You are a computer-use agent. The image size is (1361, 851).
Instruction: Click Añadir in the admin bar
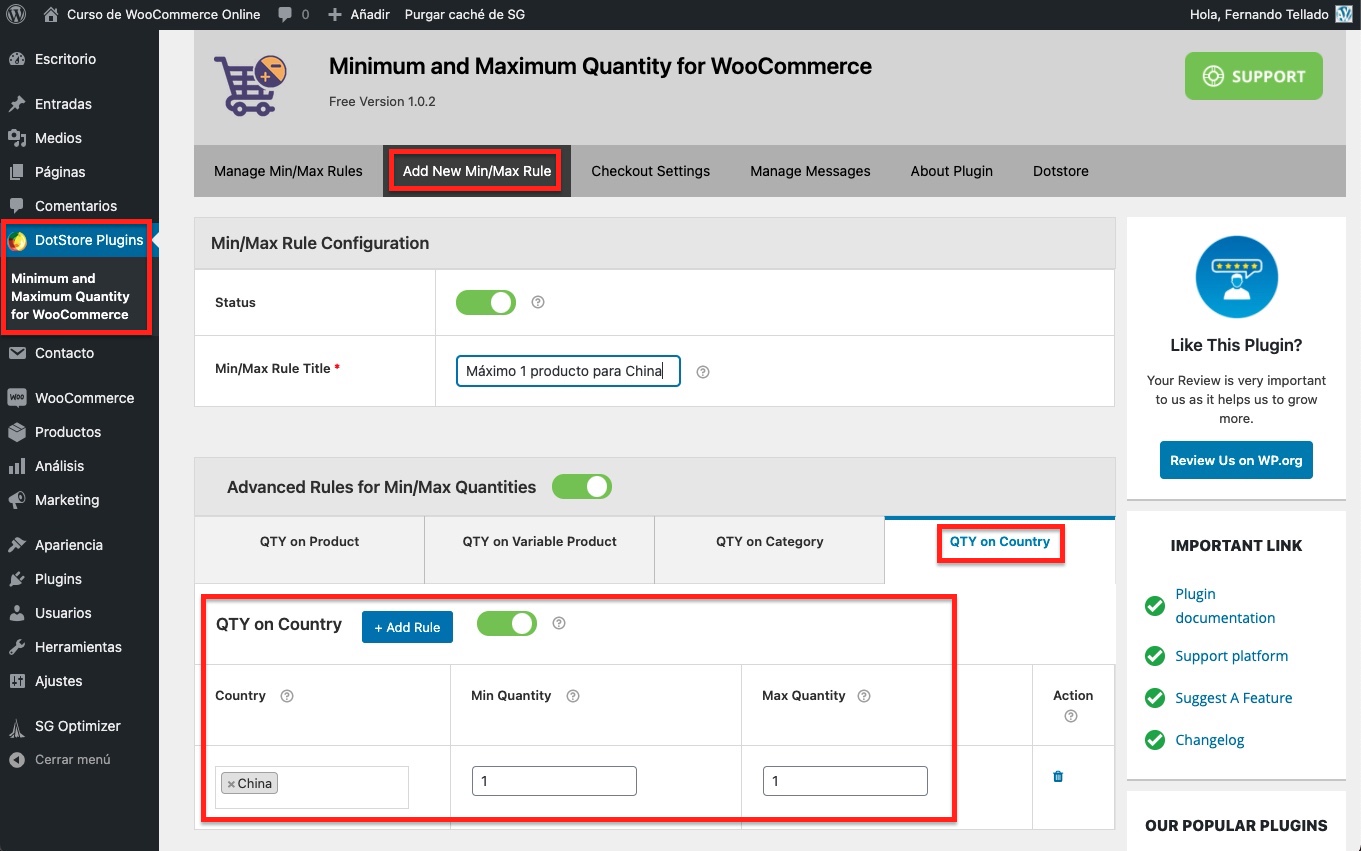point(358,14)
